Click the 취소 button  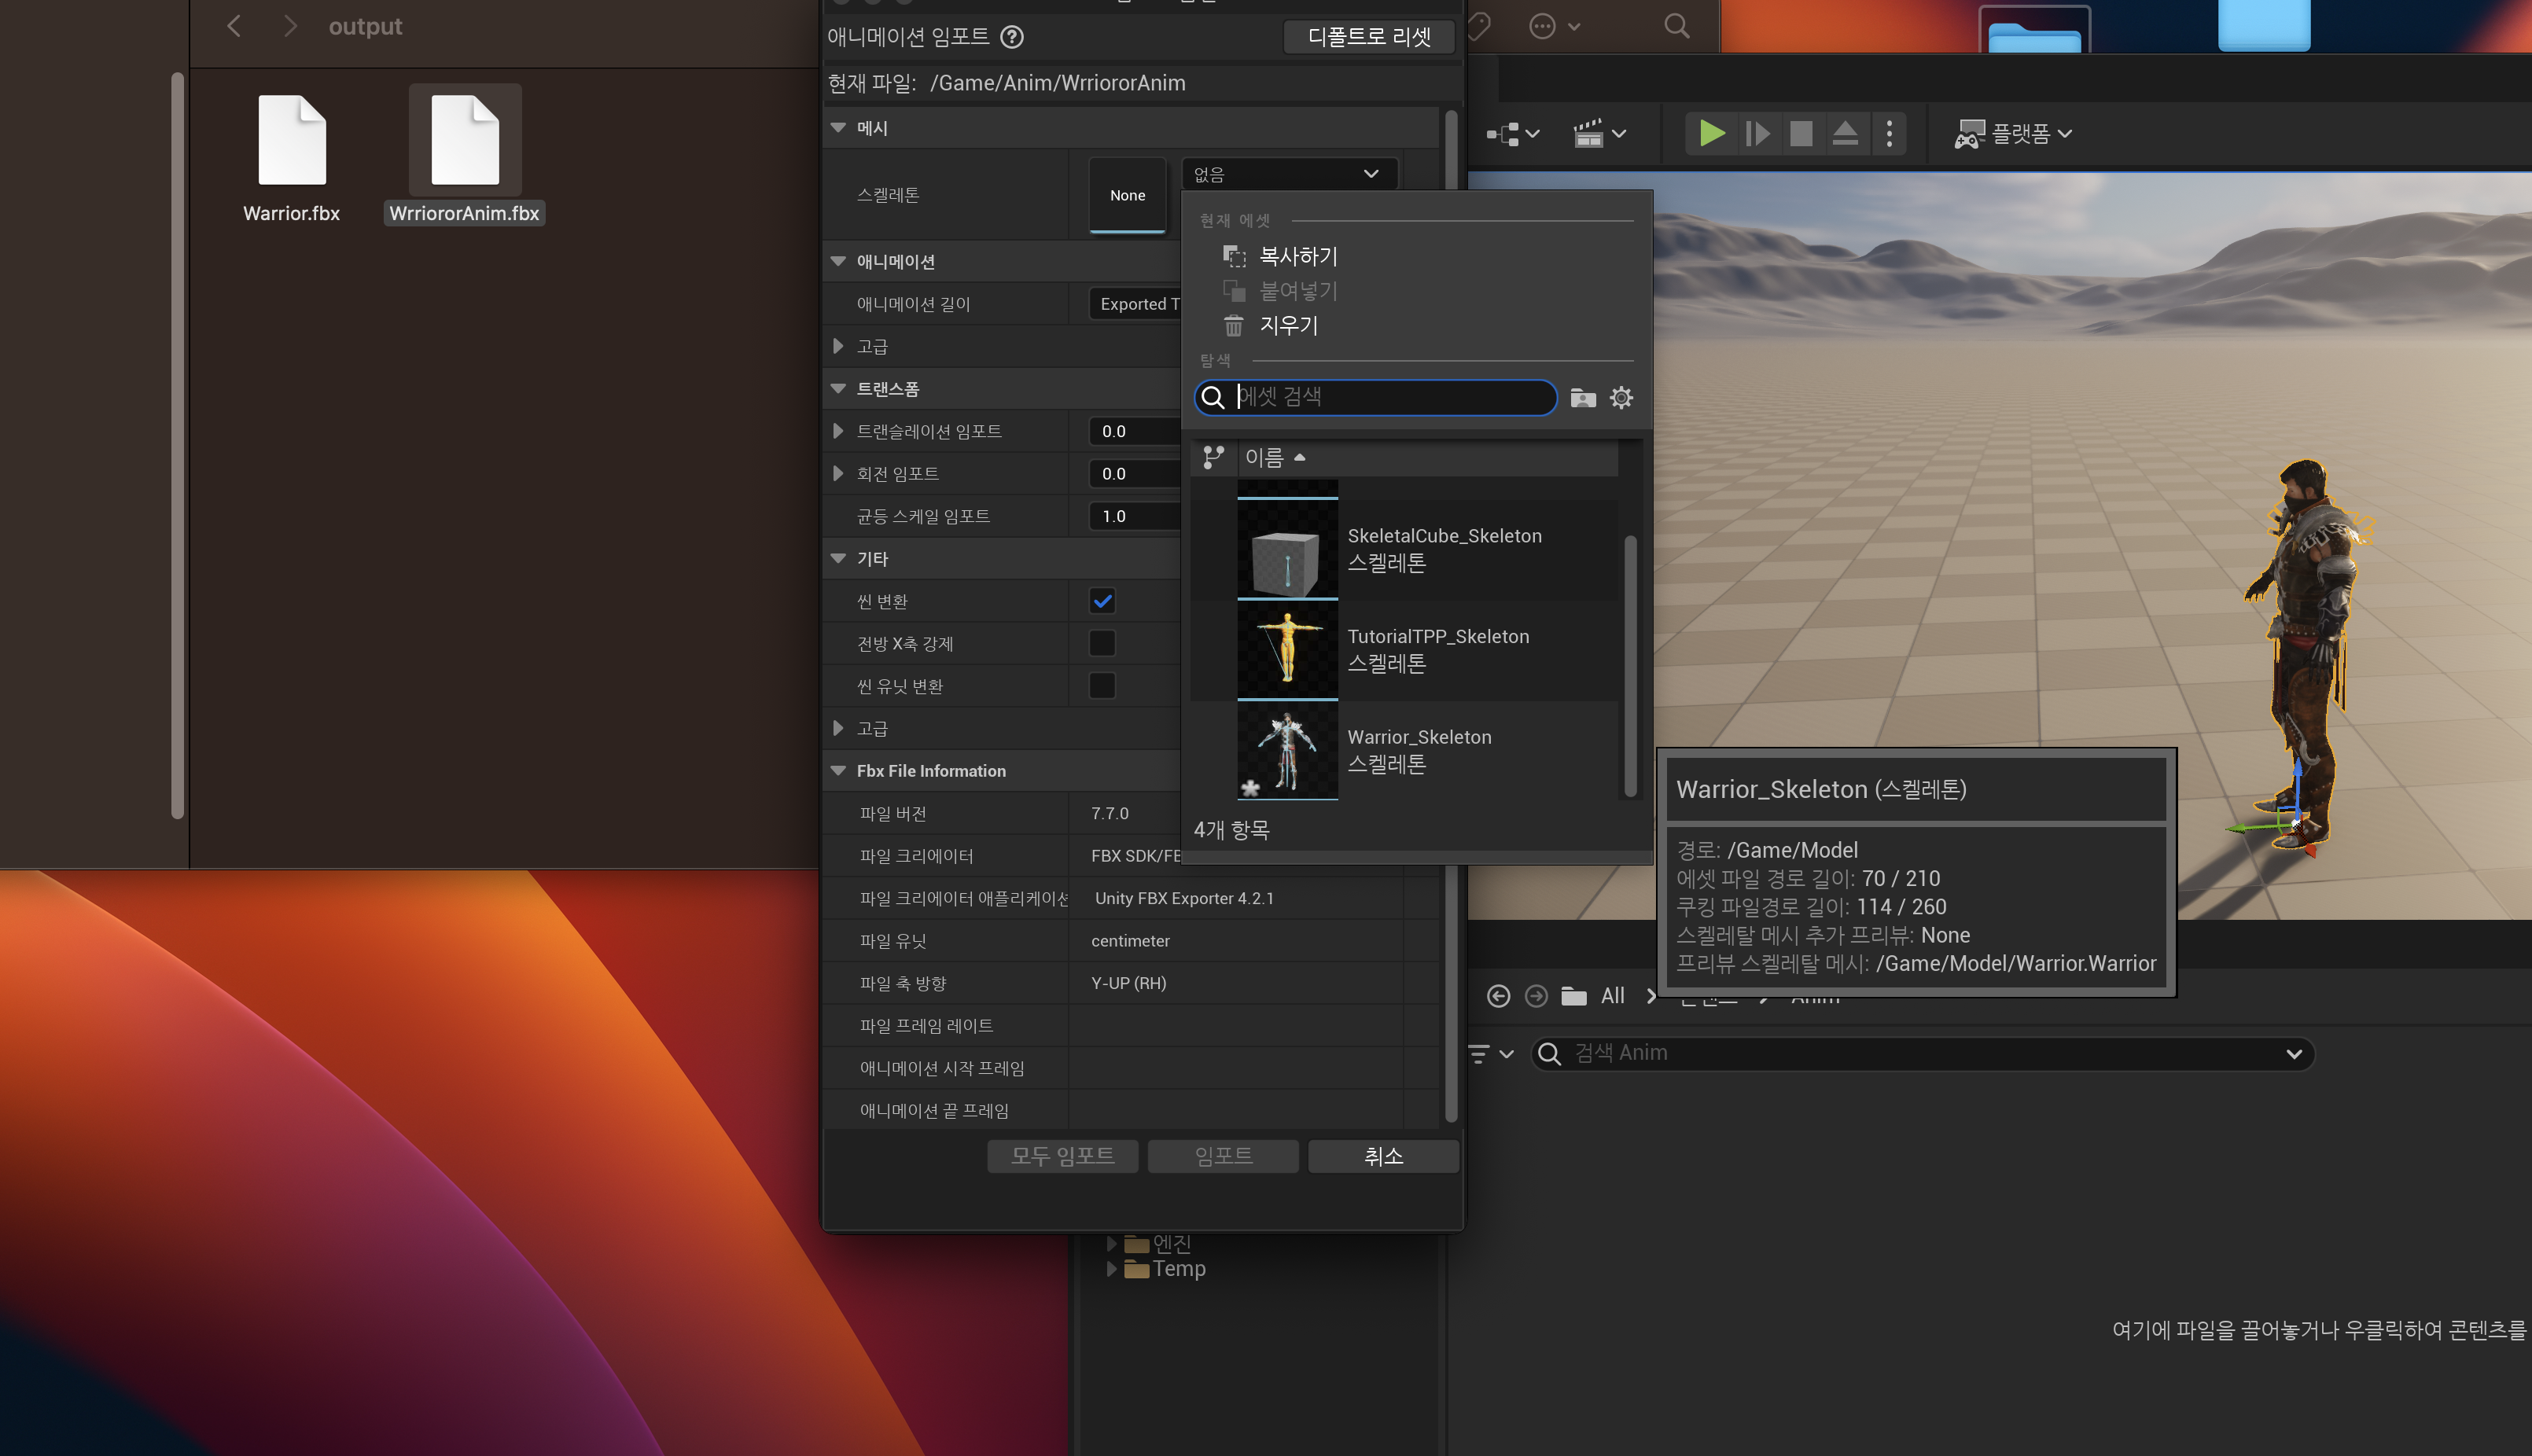pyautogui.click(x=1383, y=1156)
